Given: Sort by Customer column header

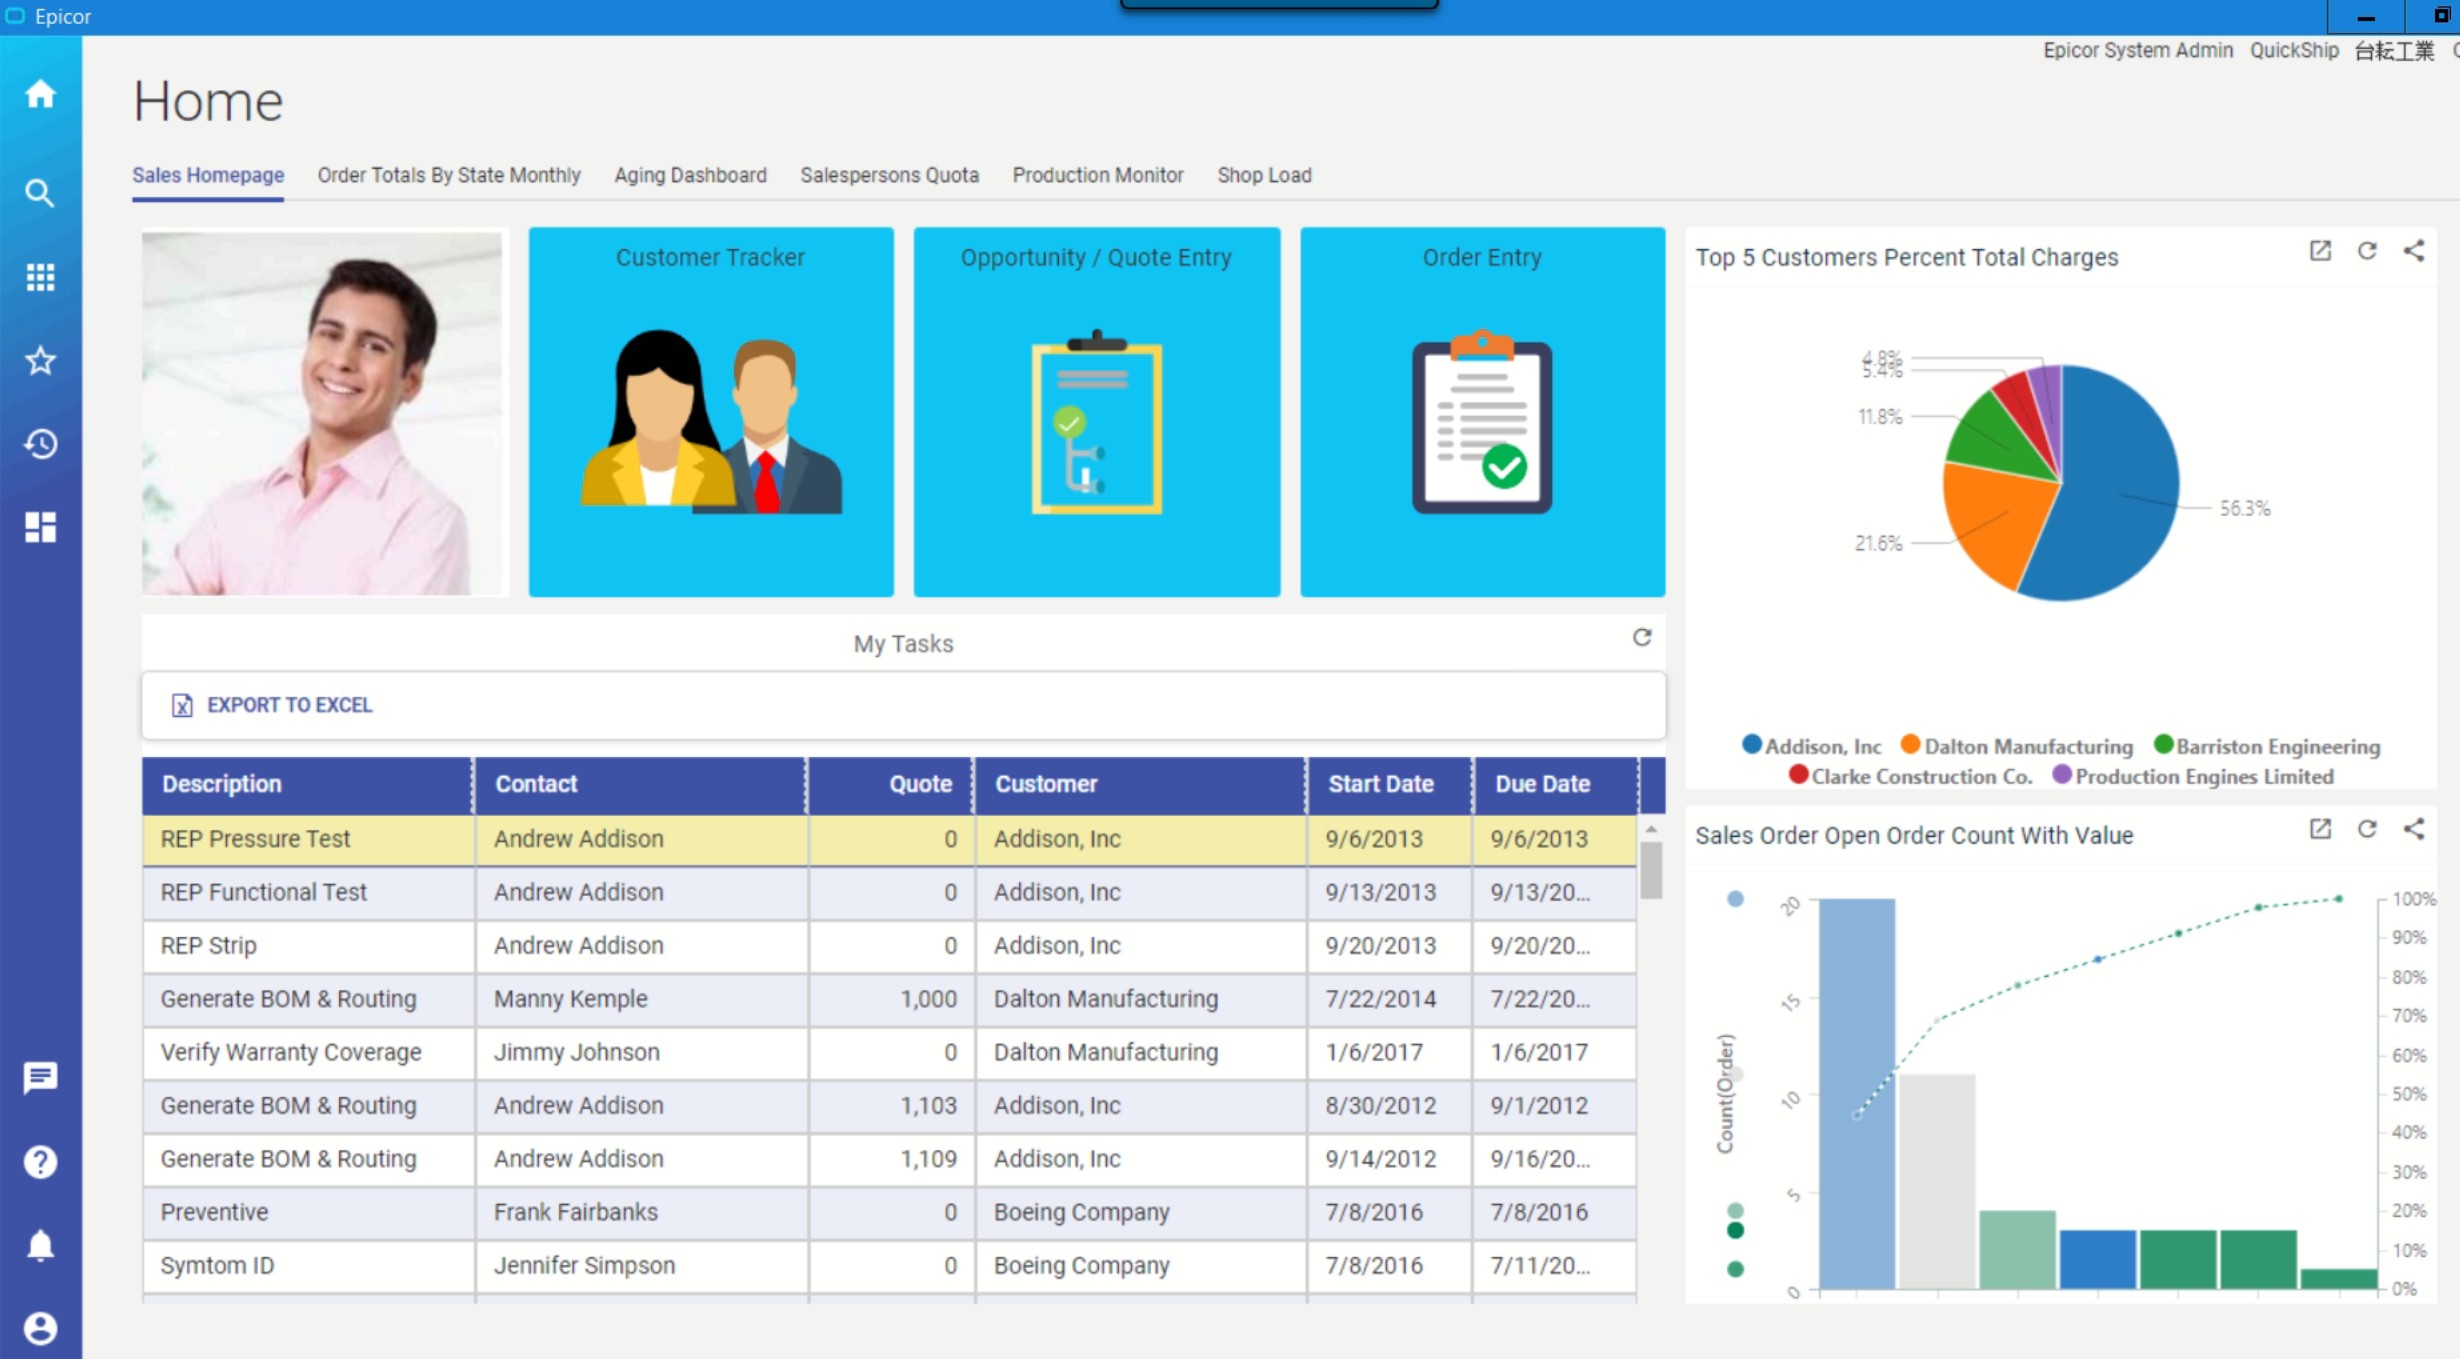Looking at the screenshot, I should point(1140,784).
